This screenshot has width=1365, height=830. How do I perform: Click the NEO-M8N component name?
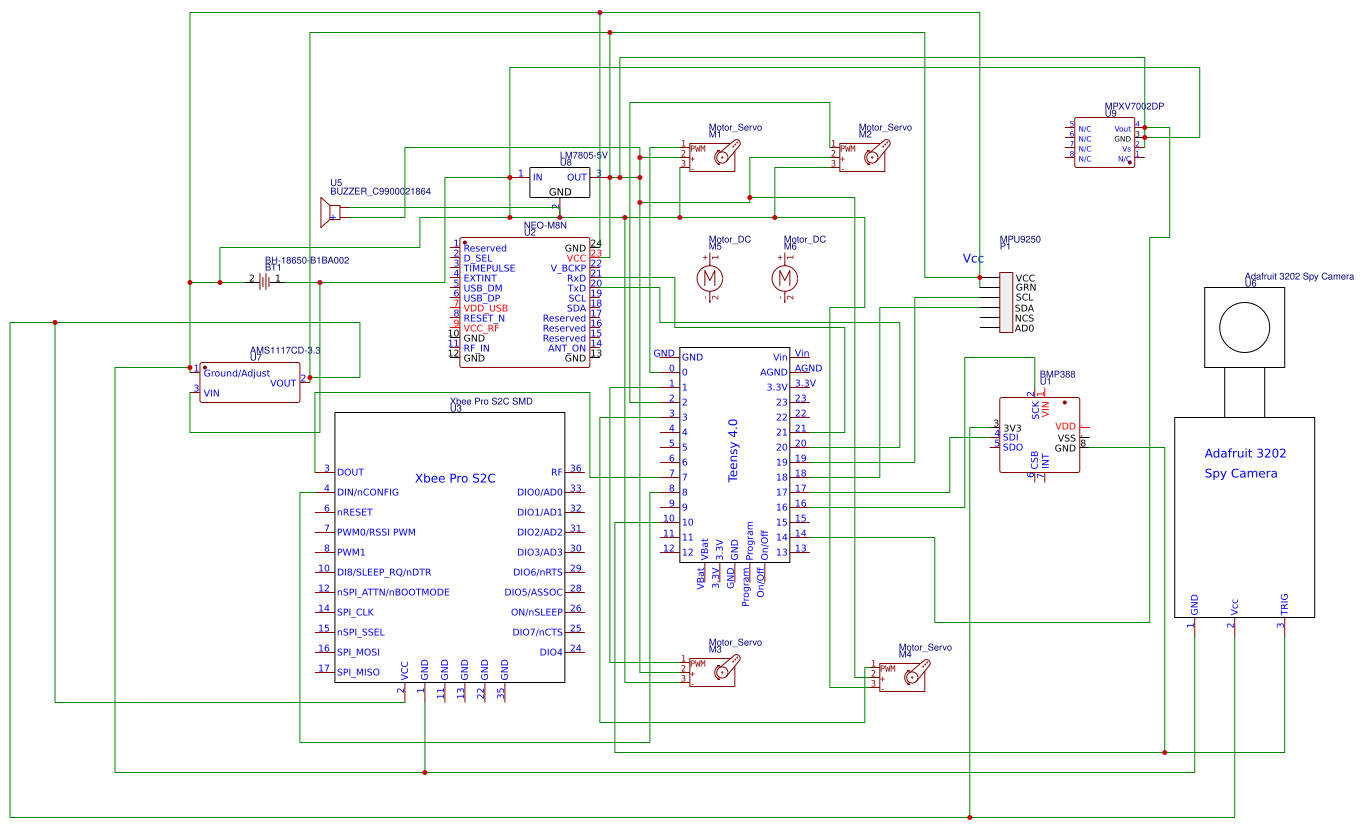click(x=545, y=225)
